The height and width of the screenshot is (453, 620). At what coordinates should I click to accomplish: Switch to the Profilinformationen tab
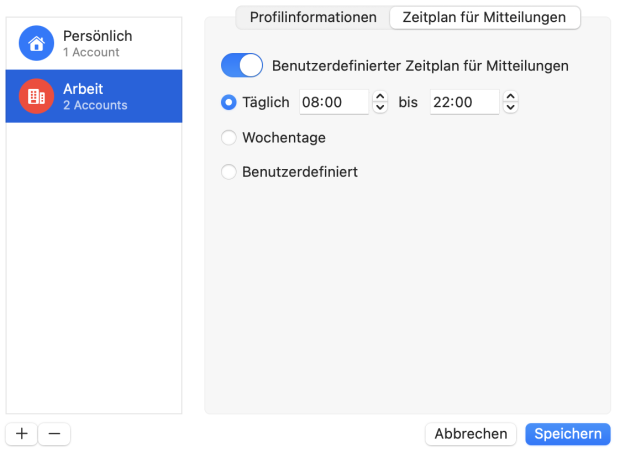click(x=313, y=17)
